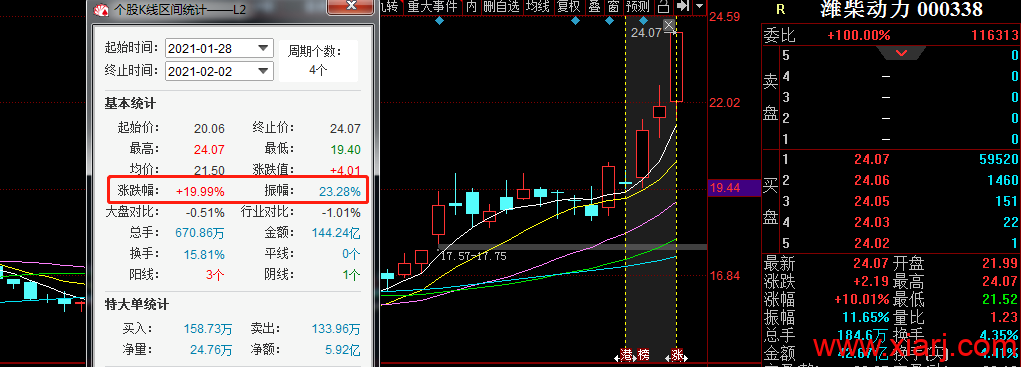Image resolution: width=1021 pixels, height=367 pixels.
Task: Click the print icon in chart toolbar
Action: tap(664, 7)
